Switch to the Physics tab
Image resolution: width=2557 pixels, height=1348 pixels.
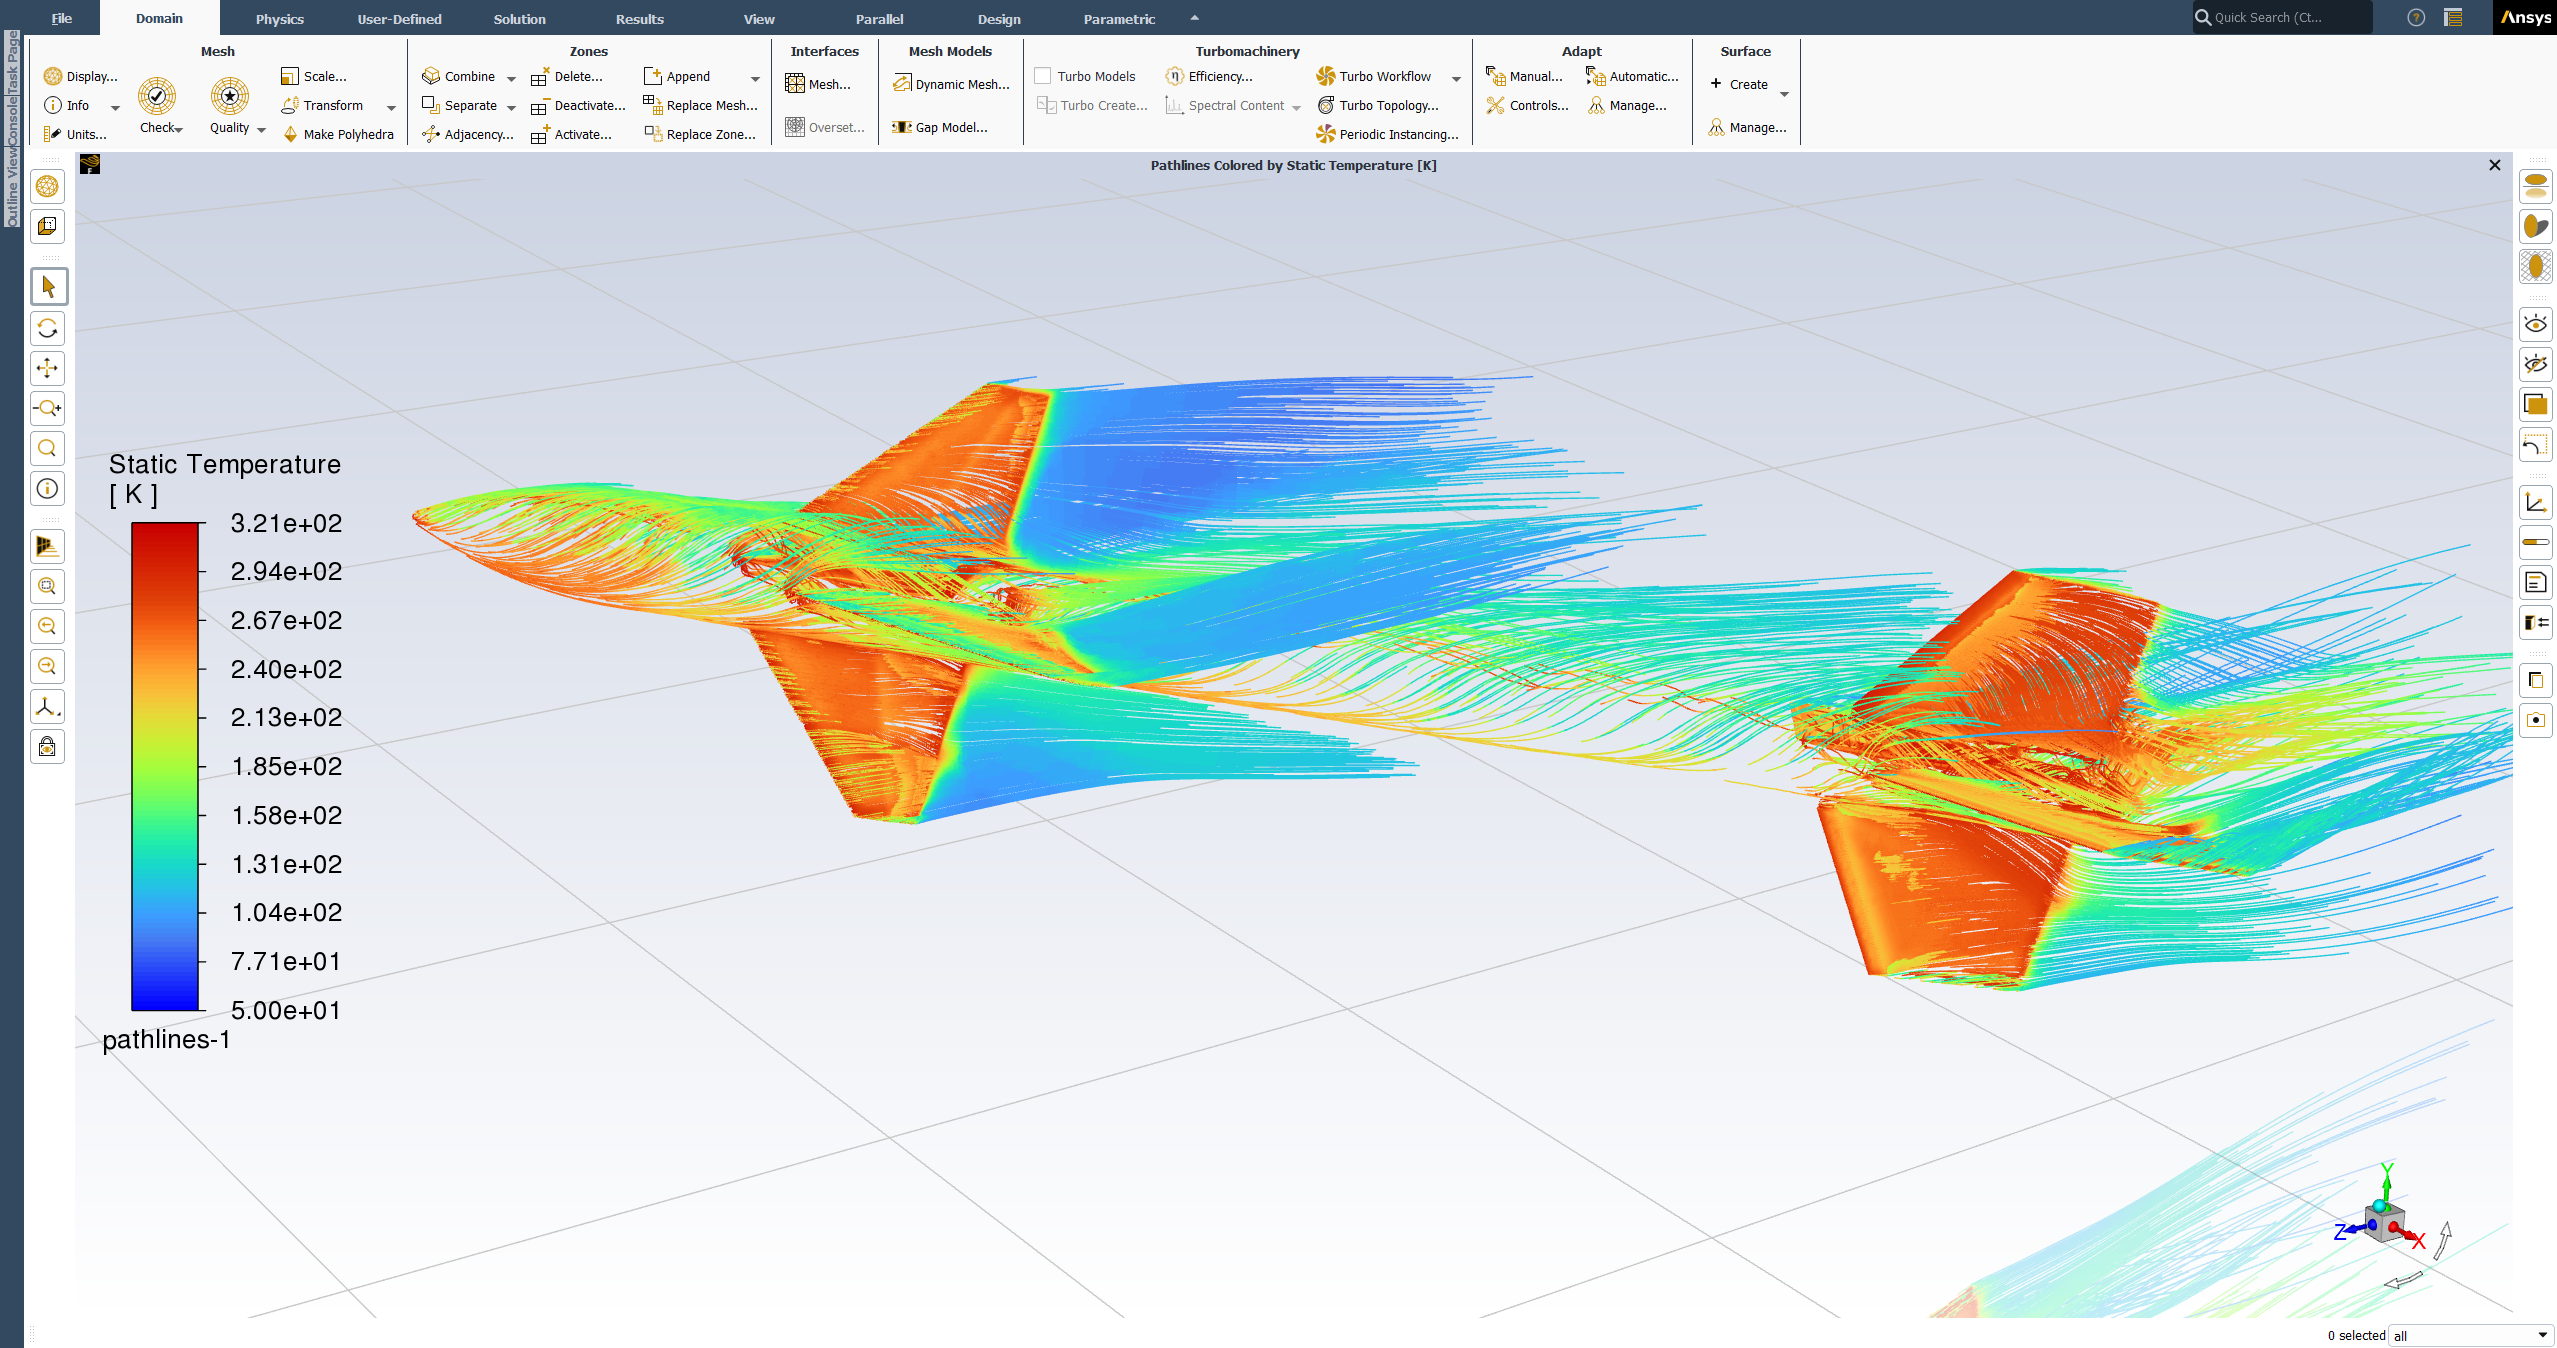[x=280, y=18]
